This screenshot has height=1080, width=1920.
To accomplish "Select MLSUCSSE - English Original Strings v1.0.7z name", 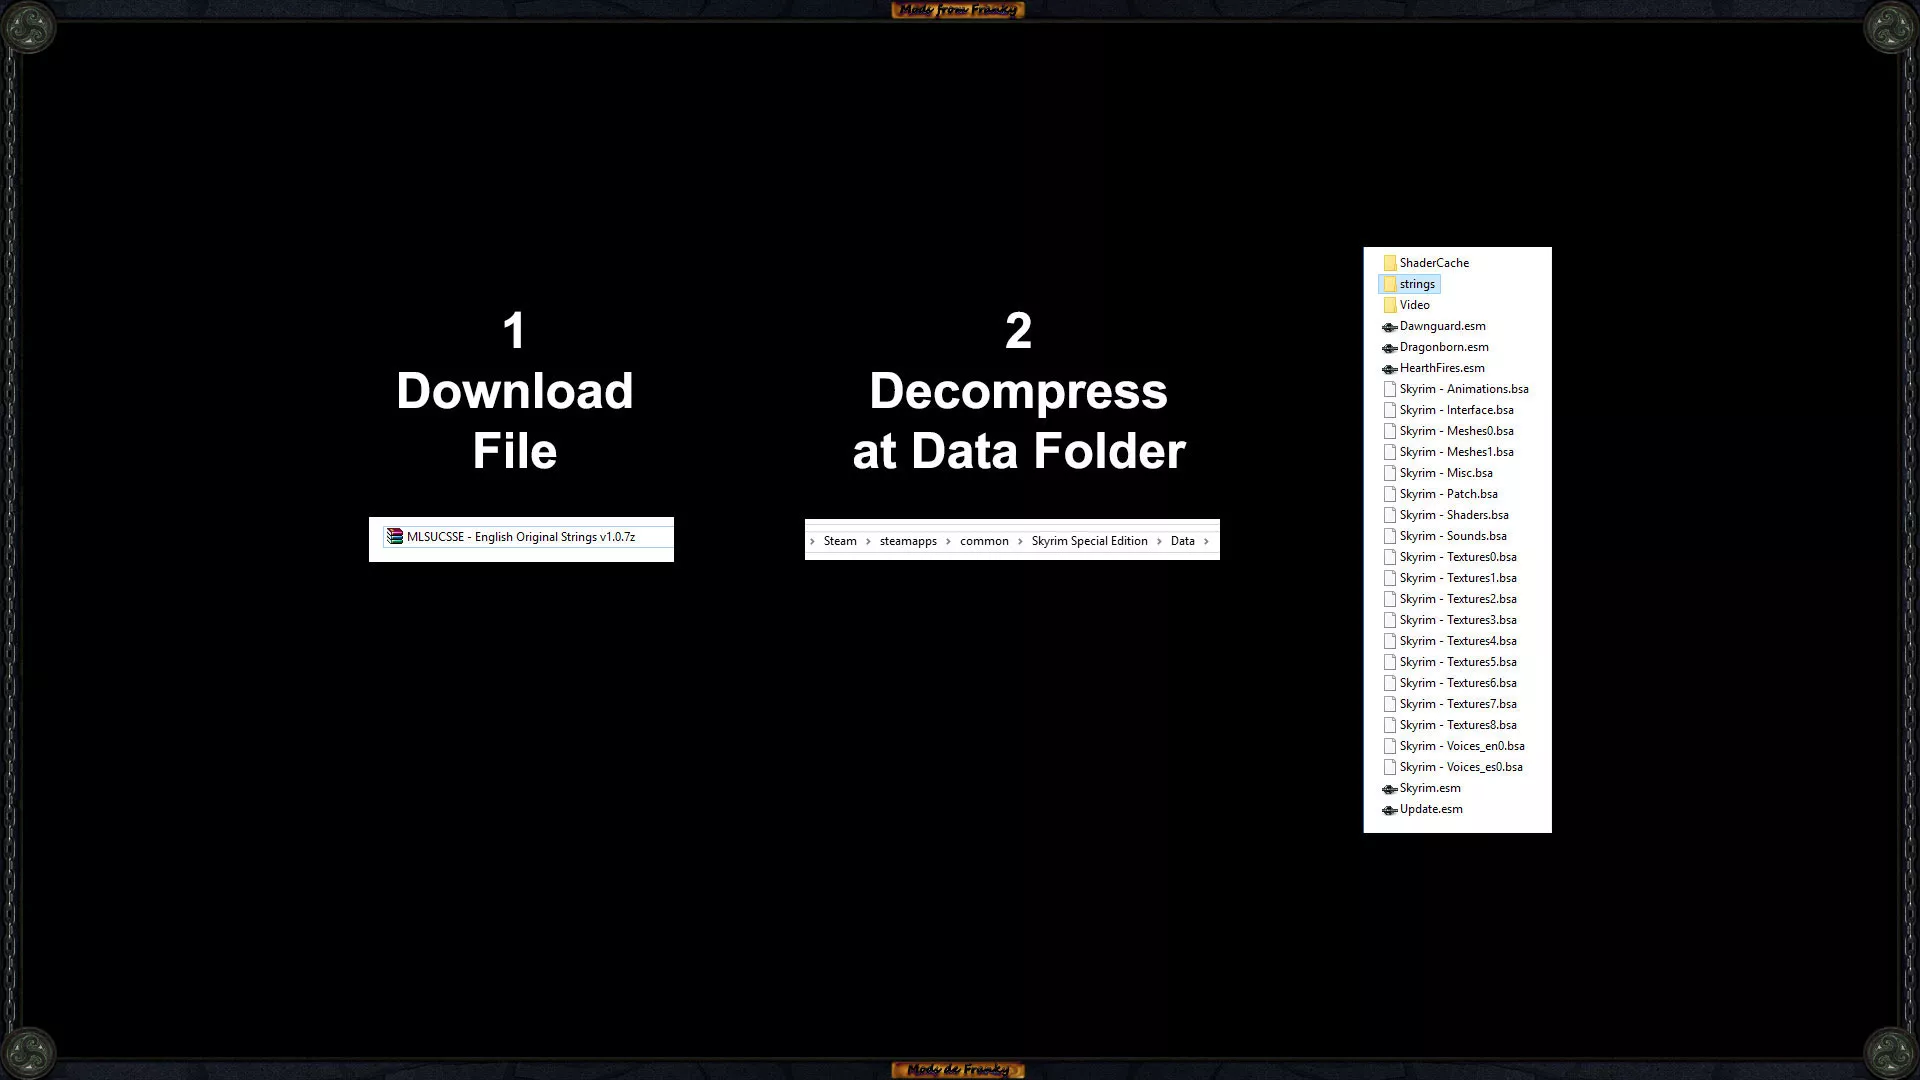I will click(521, 537).
